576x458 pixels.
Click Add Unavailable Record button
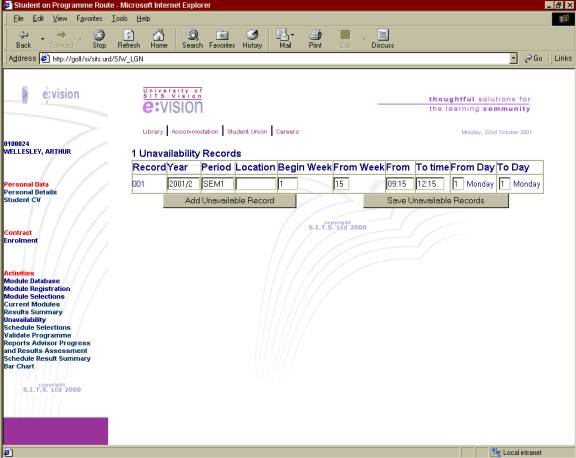coord(230,201)
